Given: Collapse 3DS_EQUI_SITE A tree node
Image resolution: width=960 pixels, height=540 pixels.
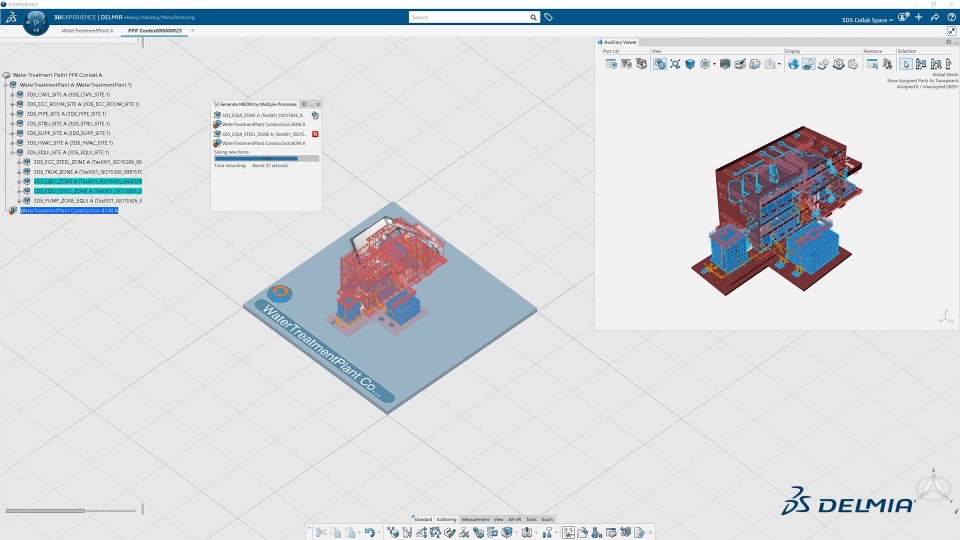Looking at the screenshot, I should point(12,152).
